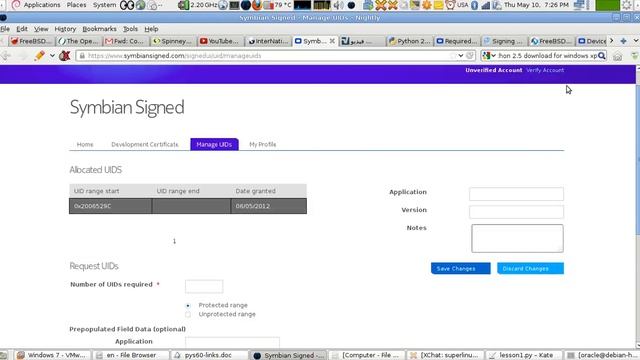Viewport: 640px width, 360px height.
Task: Click the Number of UIDs required field
Action: pos(204,286)
